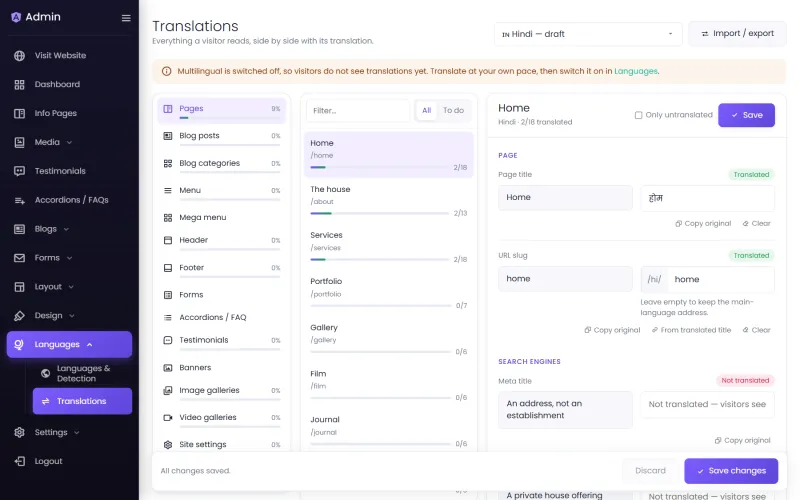Image resolution: width=800 pixels, height=500 pixels.
Task: Click the Banners category icon
Action: click(x=167, y=367)
